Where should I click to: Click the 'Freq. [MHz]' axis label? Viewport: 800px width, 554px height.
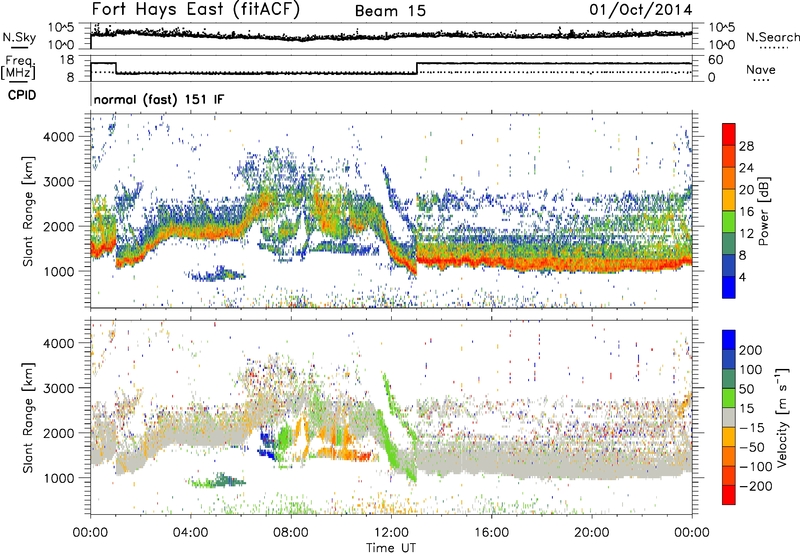(18, 68)
